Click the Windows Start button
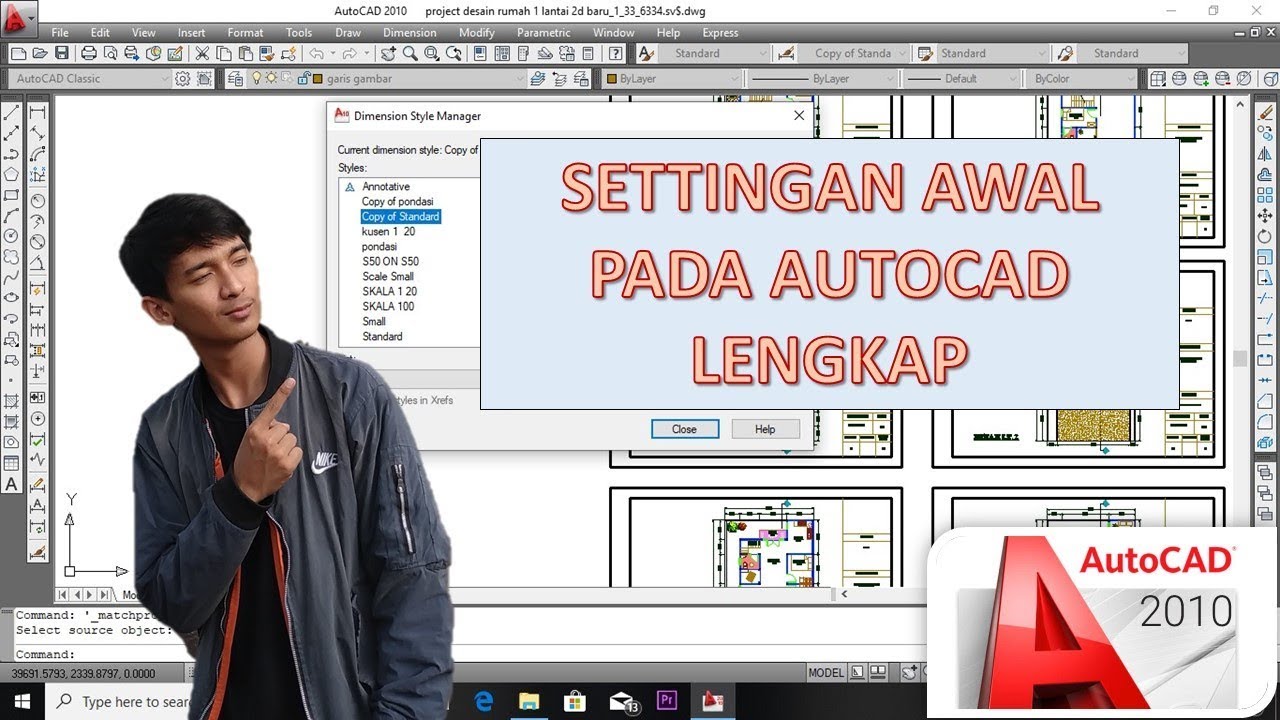The height and width of the screenshot is (720, 1280). click(22, 701)
